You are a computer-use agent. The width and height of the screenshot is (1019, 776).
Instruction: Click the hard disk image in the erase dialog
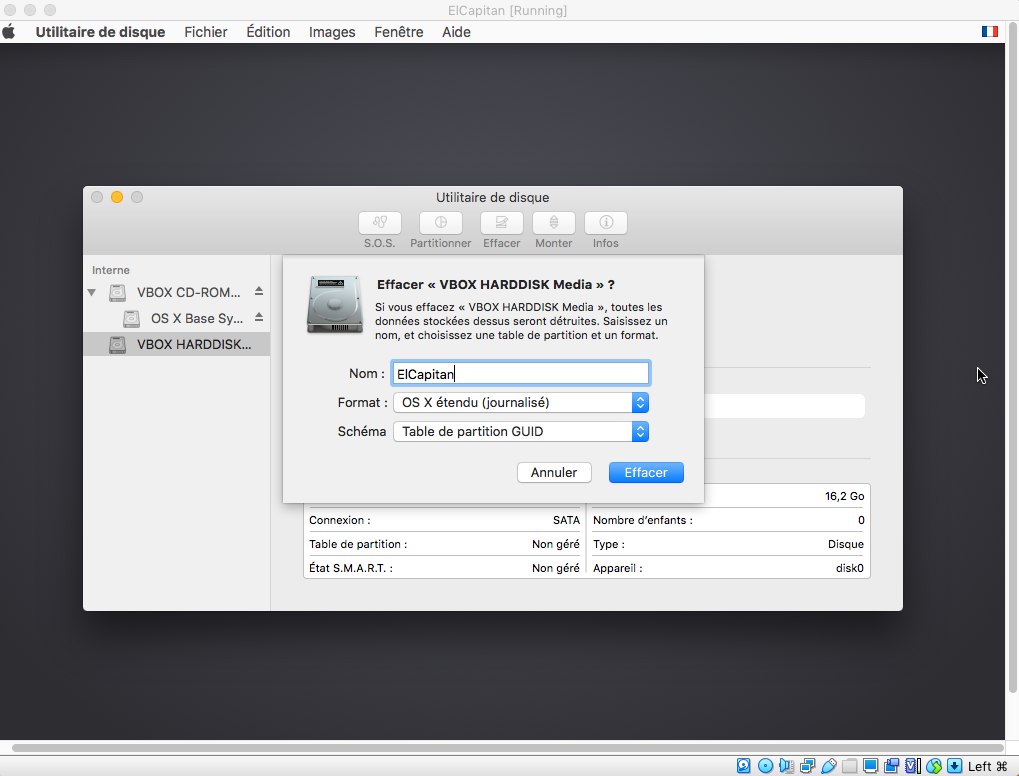335,304
